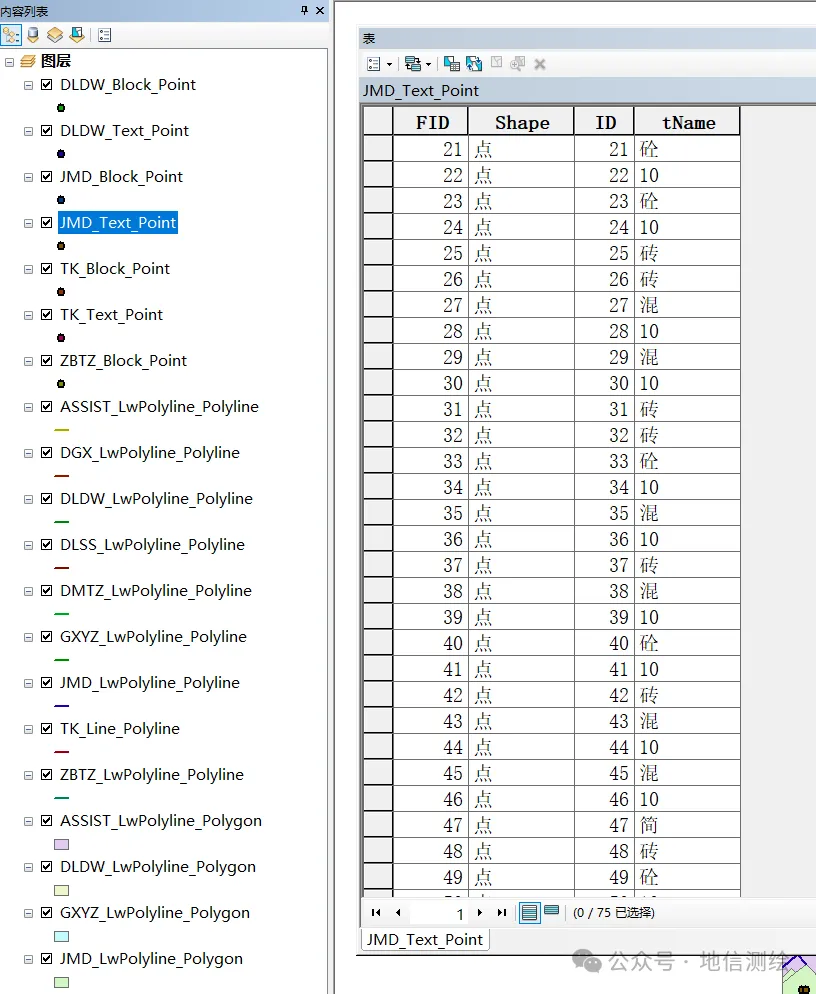
Task: Uncheck DLDW_Text_Point layer visibility
Action: pos(46,131)
